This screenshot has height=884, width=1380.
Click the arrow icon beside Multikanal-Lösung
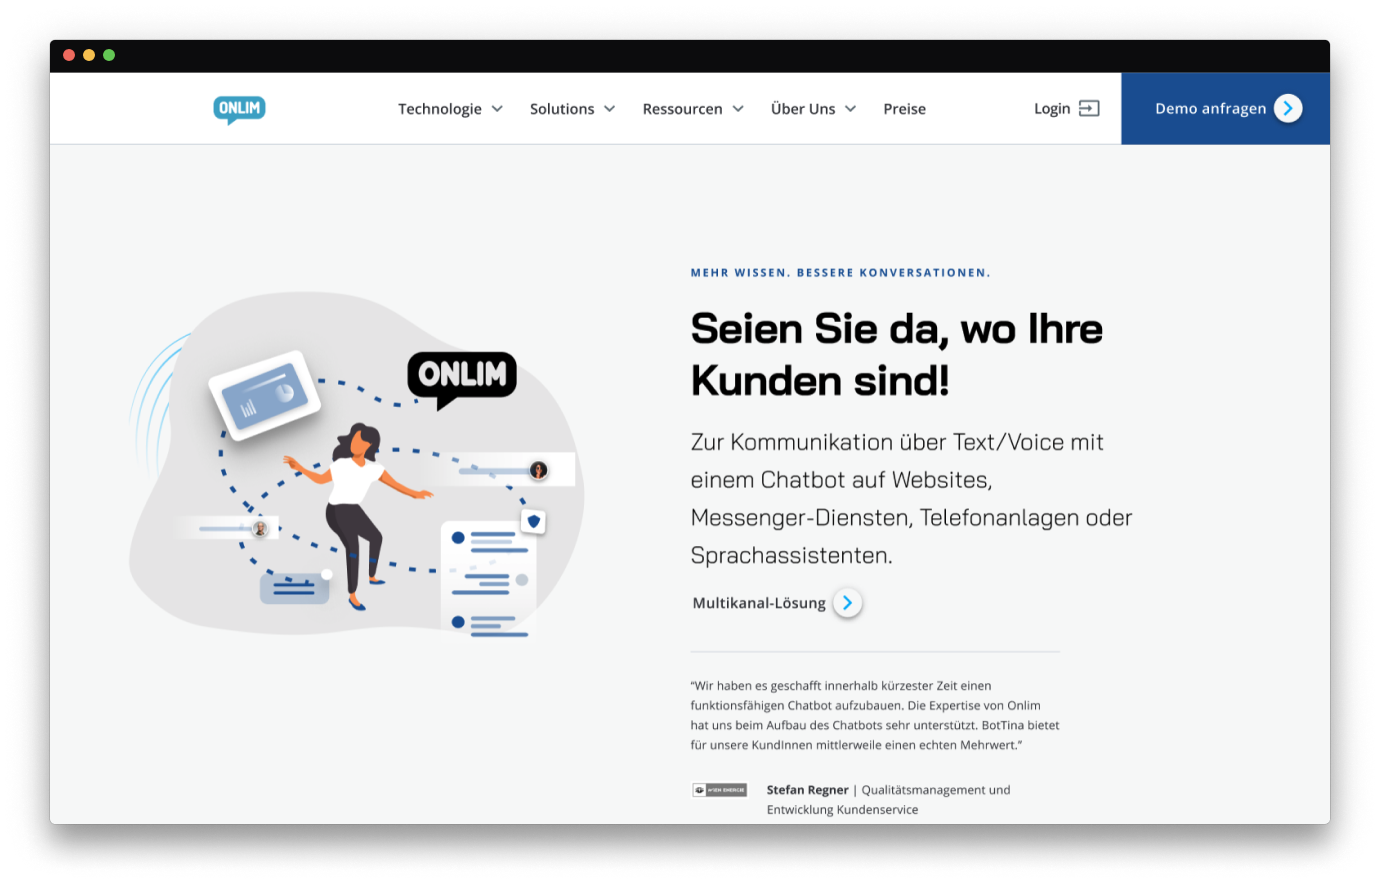coord(847,603)
